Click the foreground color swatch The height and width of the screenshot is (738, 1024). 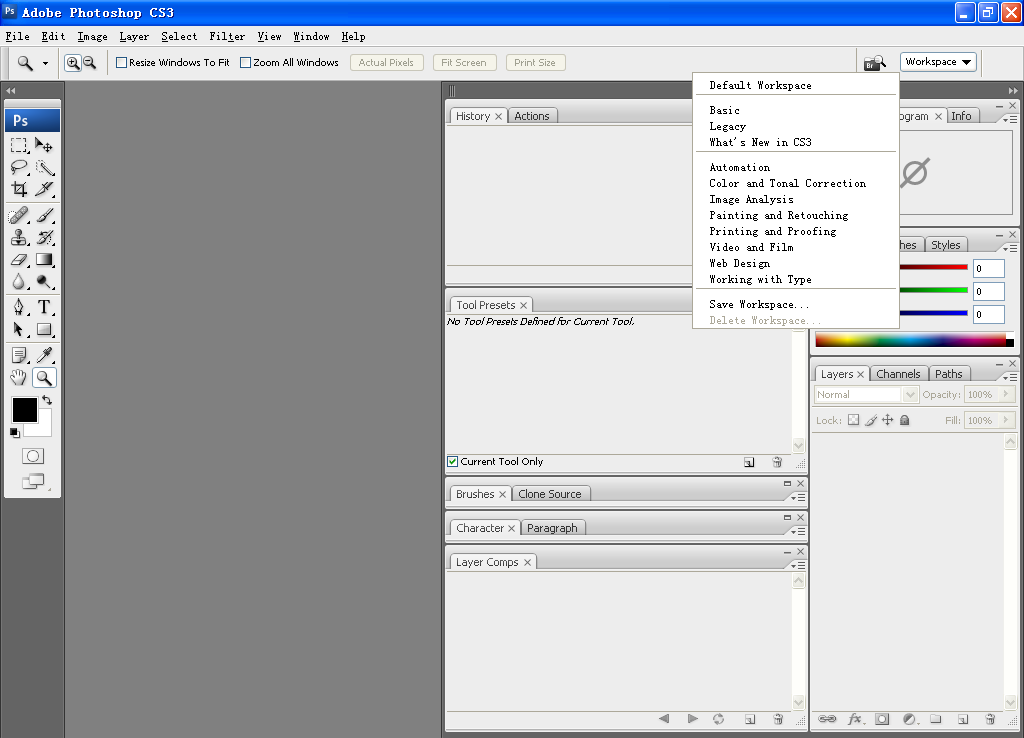[x=25, y=410]
